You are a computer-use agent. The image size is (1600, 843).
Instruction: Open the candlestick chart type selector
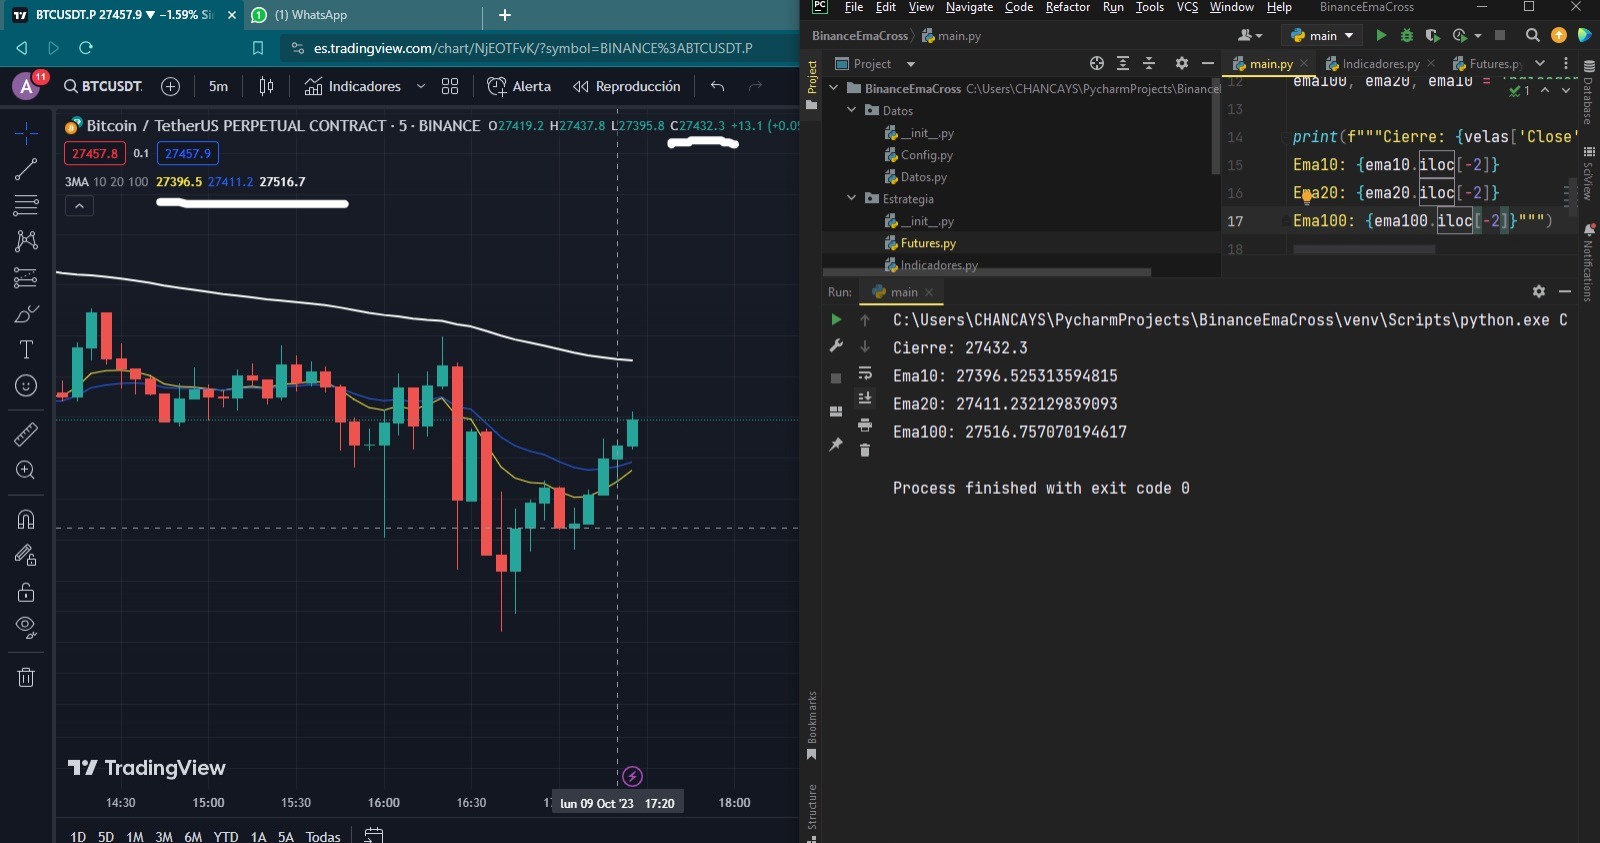266,87
